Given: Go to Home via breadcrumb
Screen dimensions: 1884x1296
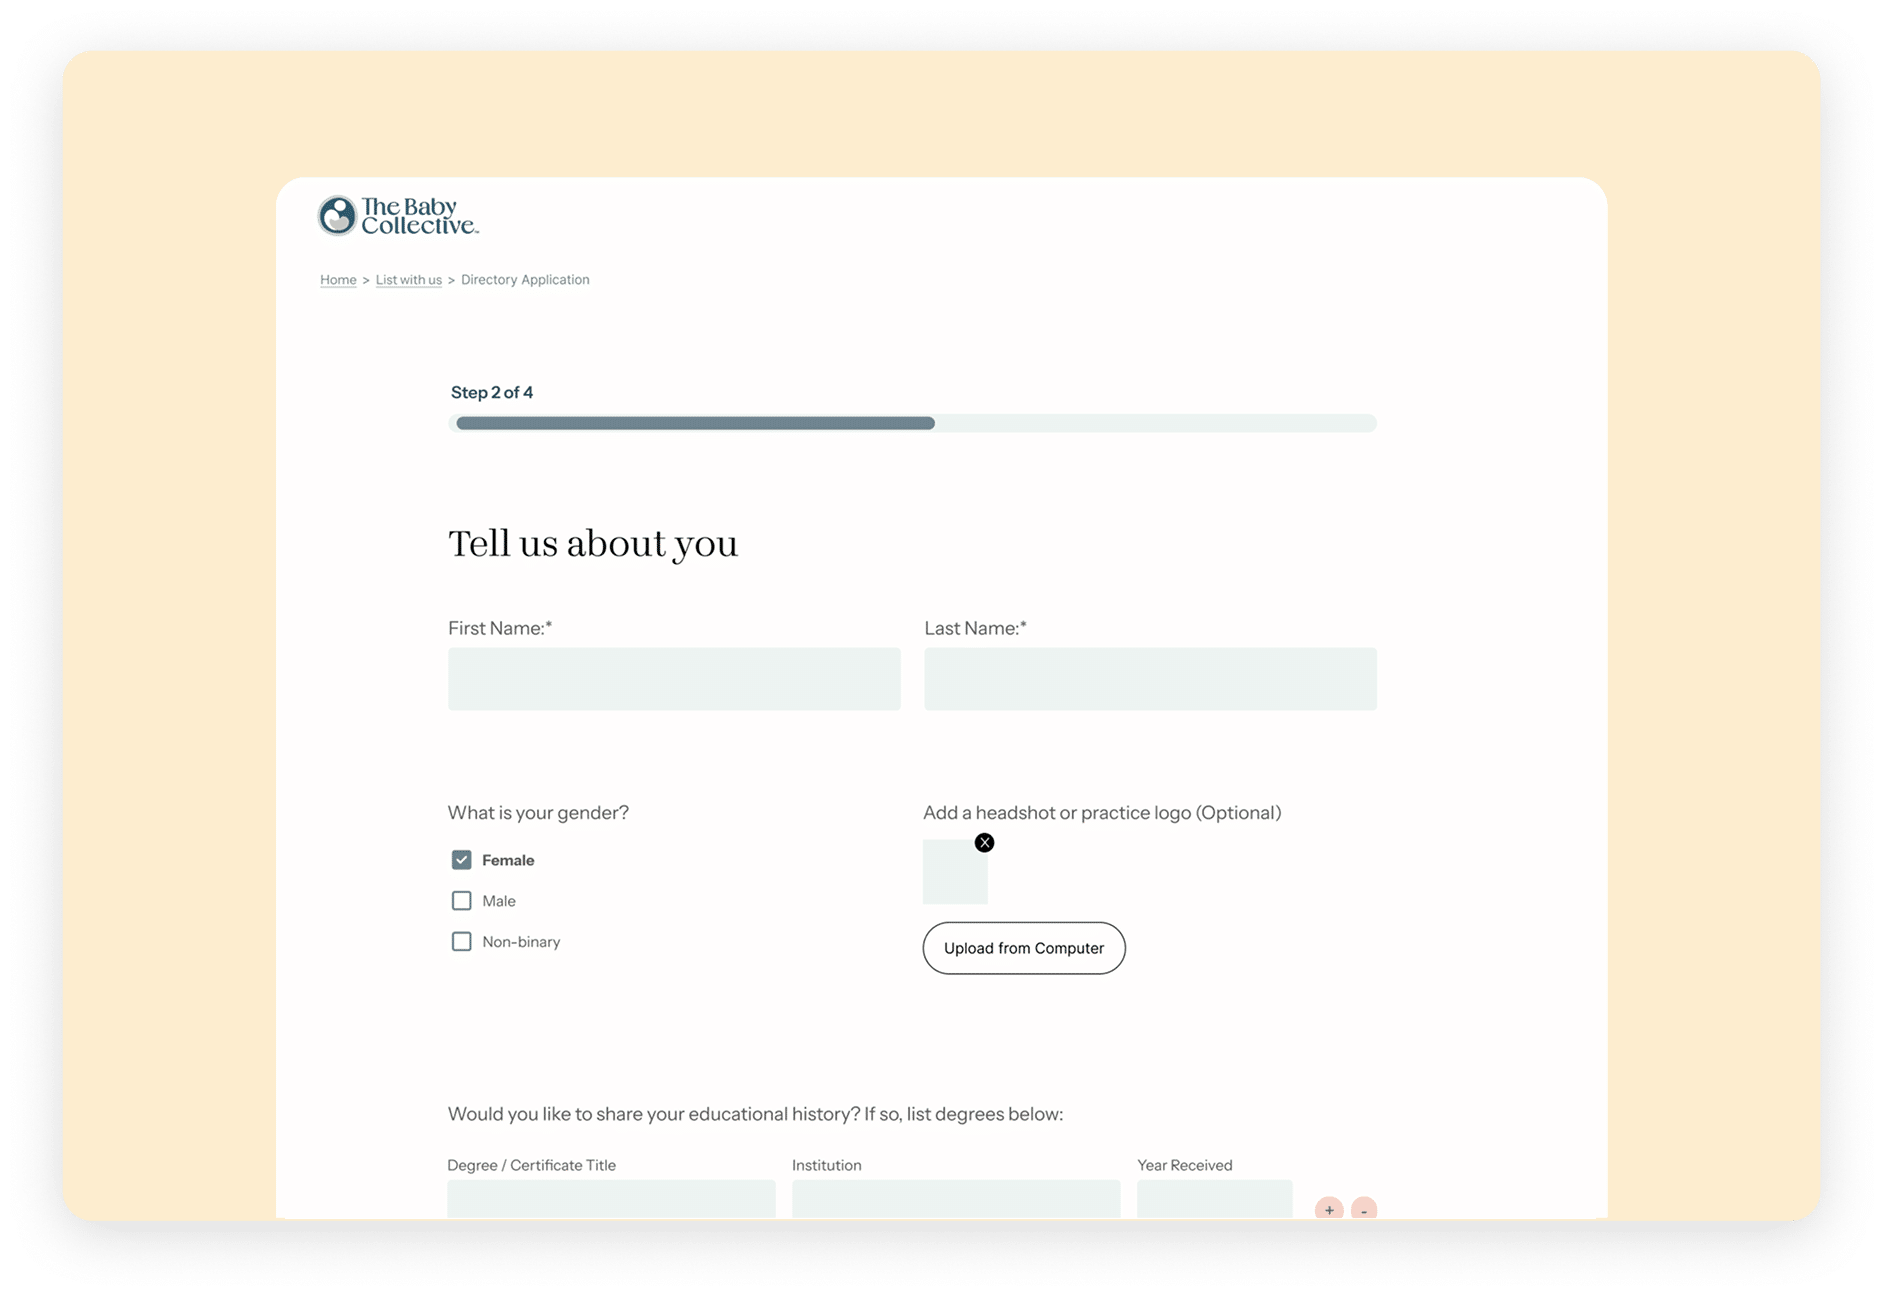Looking at the screenshot, I should tap(338, 280).
